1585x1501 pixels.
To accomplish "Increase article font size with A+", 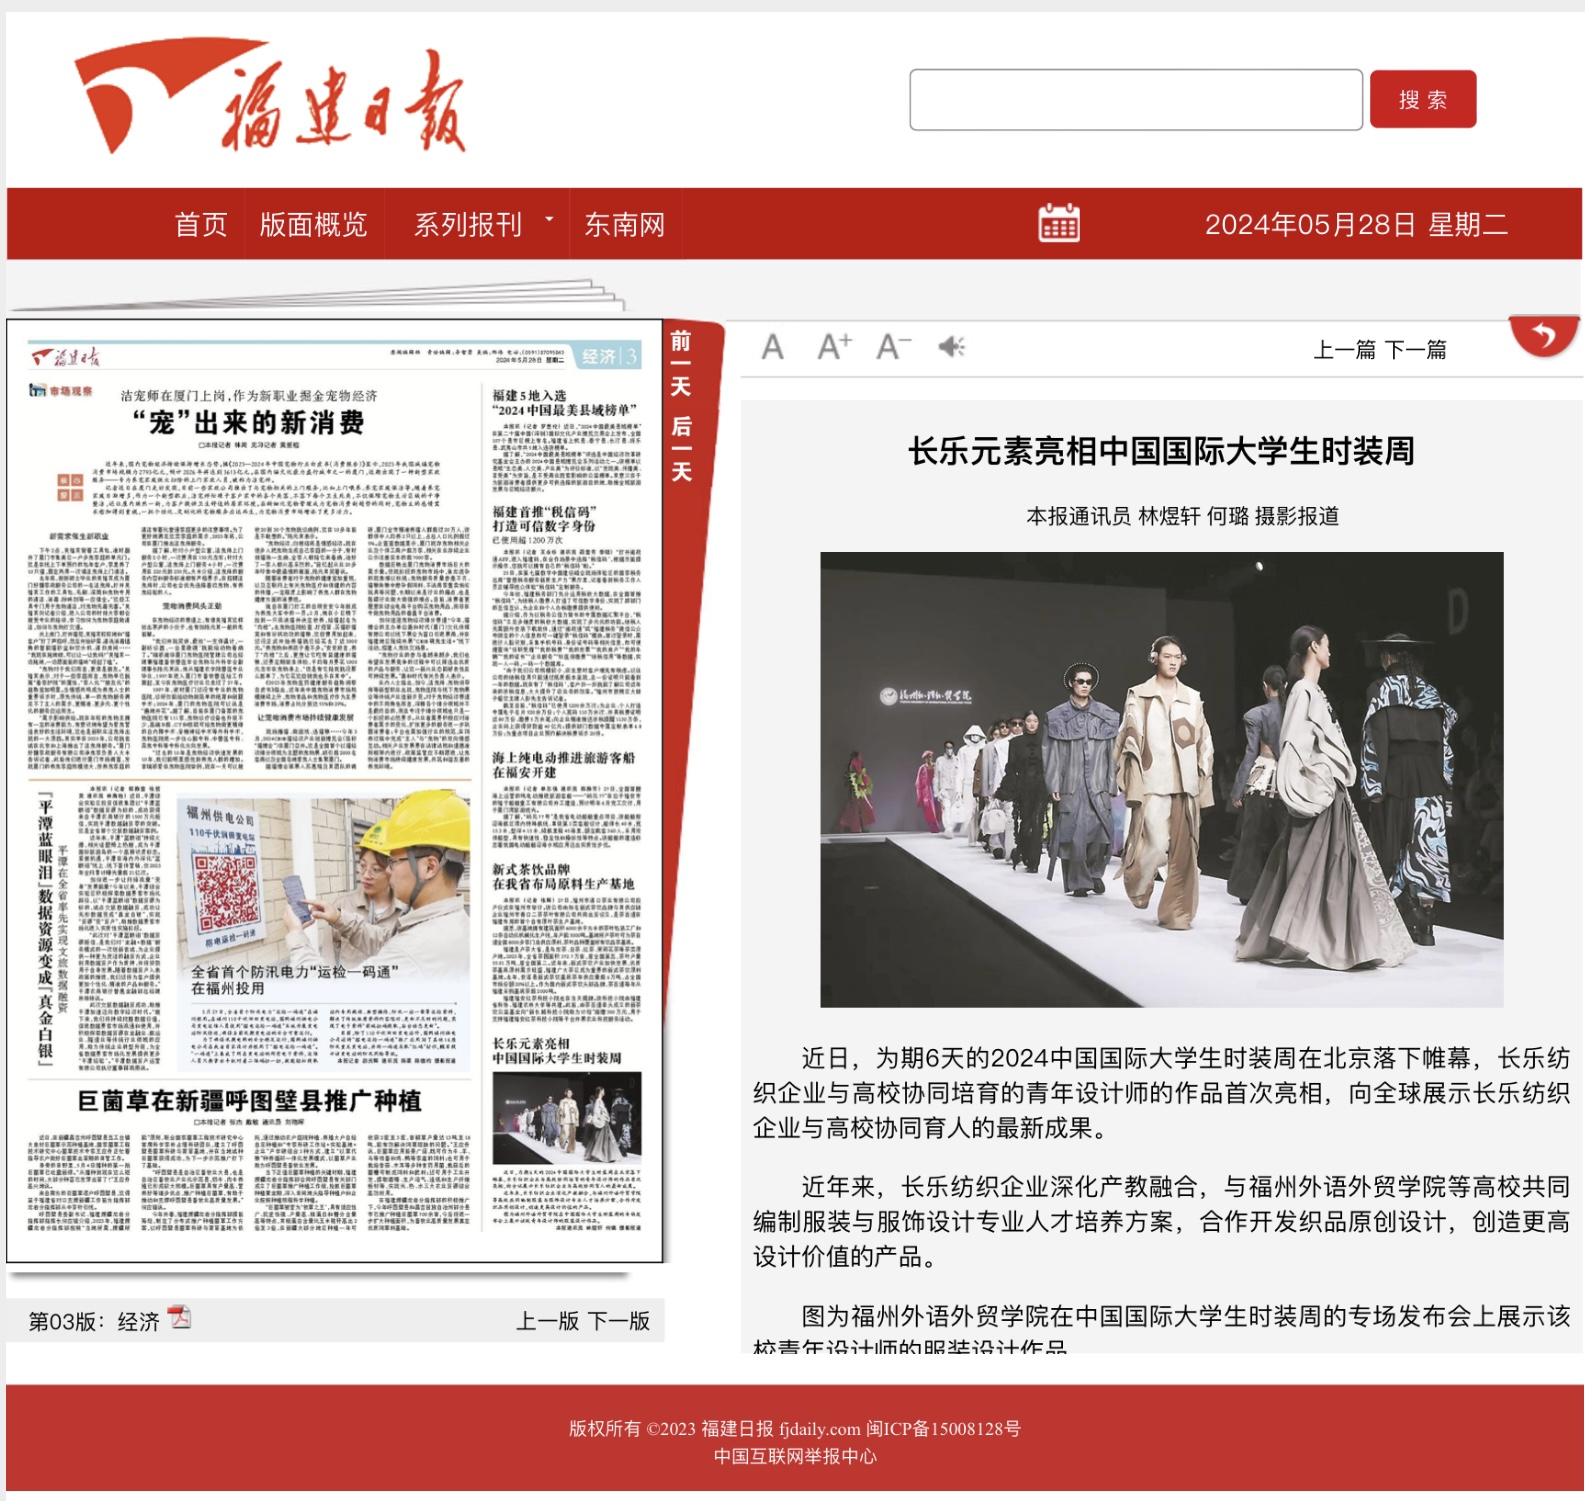I will click(x=833, y=348).
